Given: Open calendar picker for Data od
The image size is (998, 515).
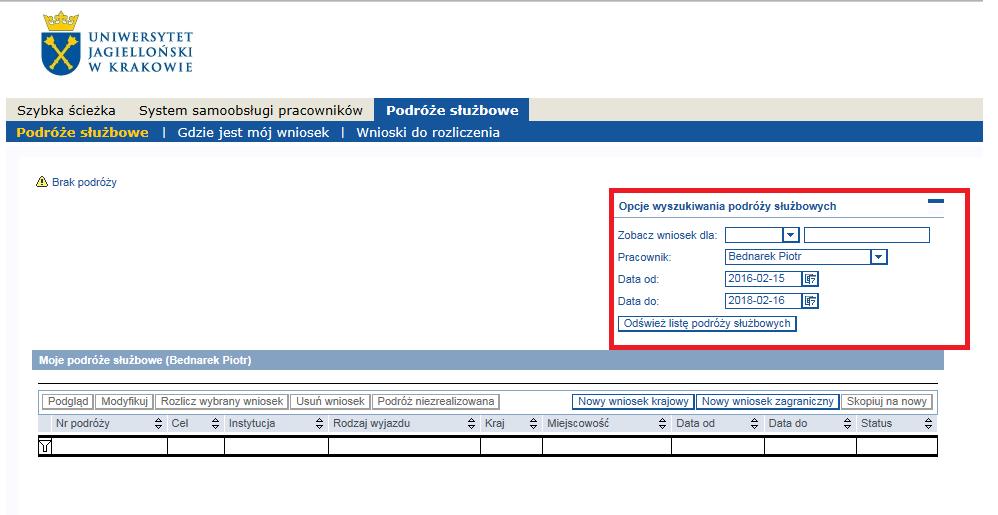Looking at the screenshot, I should point(810,279).
